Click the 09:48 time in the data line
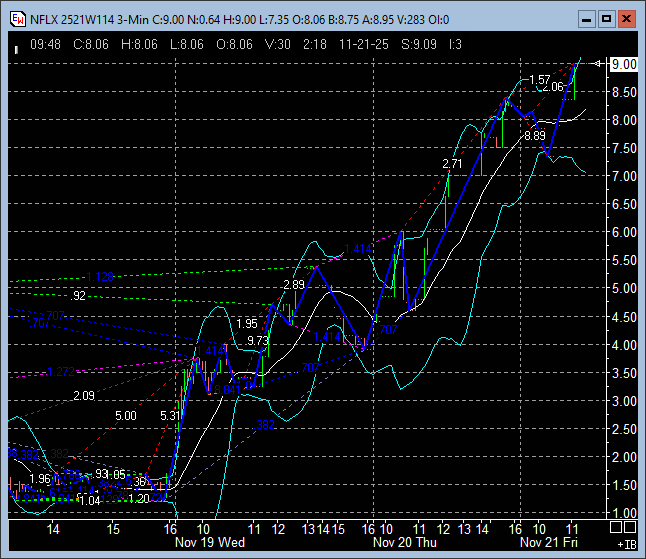Viewport: 646px width, 559px height. [x=47, y=44]
